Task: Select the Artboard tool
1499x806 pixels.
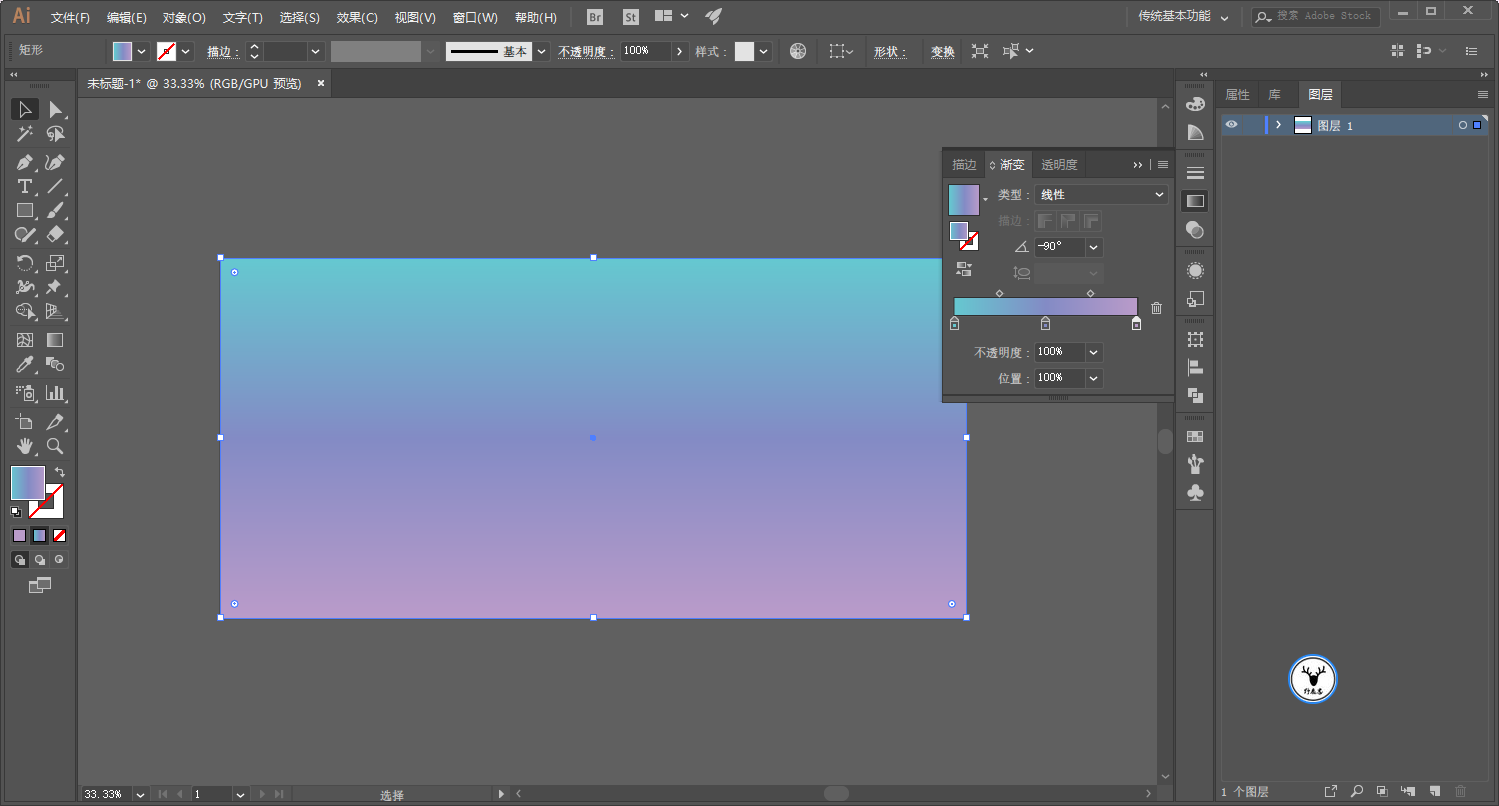Action: click(25, 422)
